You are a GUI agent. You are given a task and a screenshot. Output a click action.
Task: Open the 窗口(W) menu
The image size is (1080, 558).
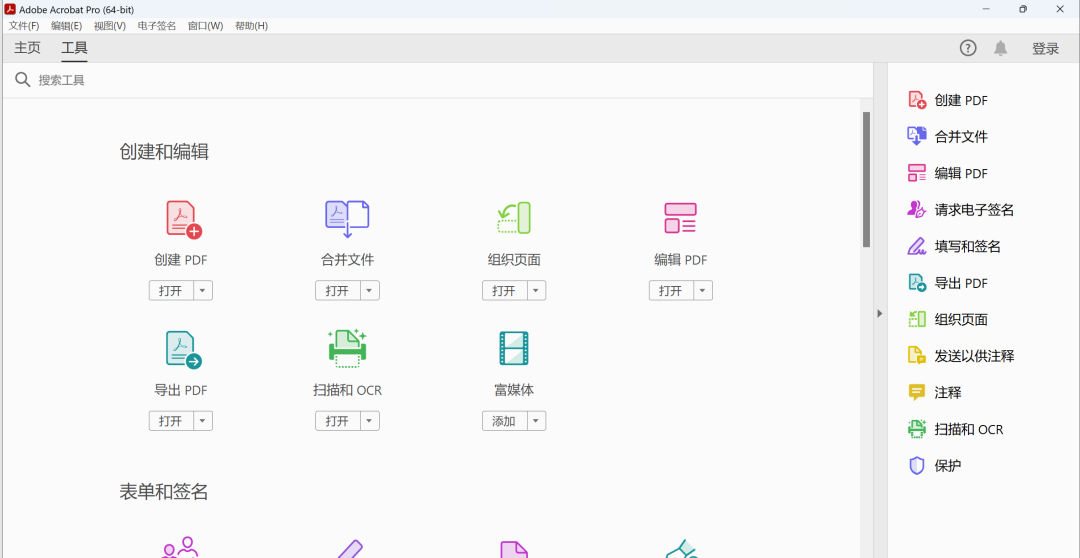(205, 26)
